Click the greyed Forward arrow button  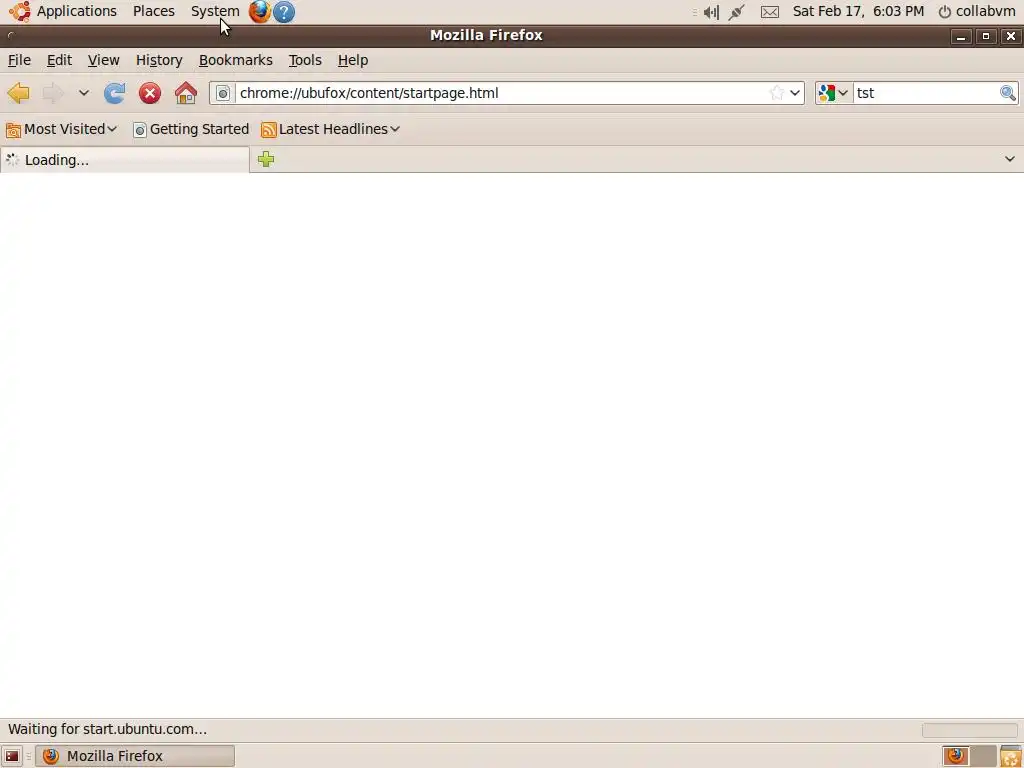[x=54, y=93]
